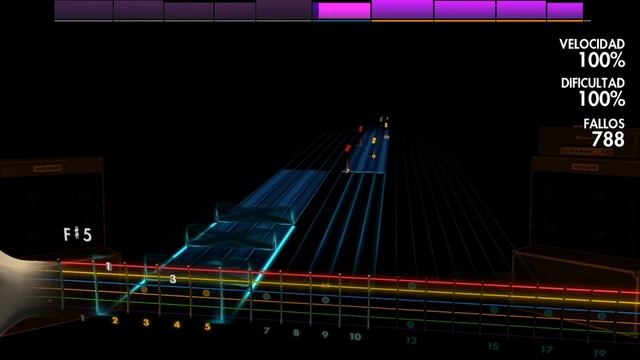Select the third bright magenta section block
Image resolution: width=640 pixels, height=360 pixels.
point(464,10)
